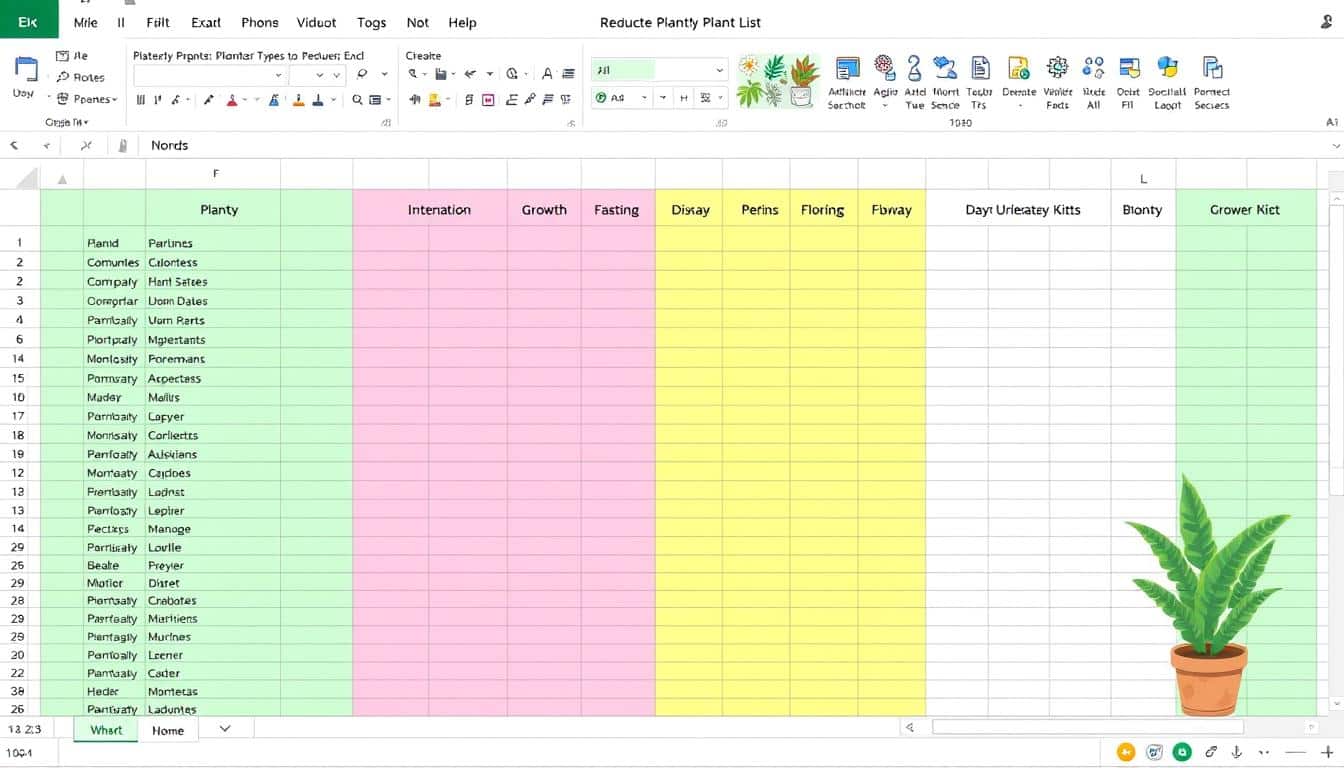Click the green EK app button

[x=29, y=20]
